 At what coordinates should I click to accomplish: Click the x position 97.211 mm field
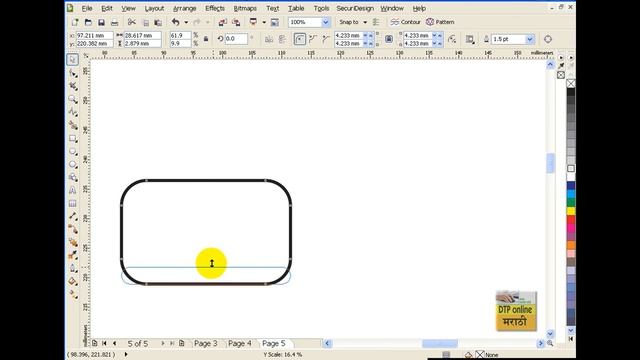pos(95,36)
